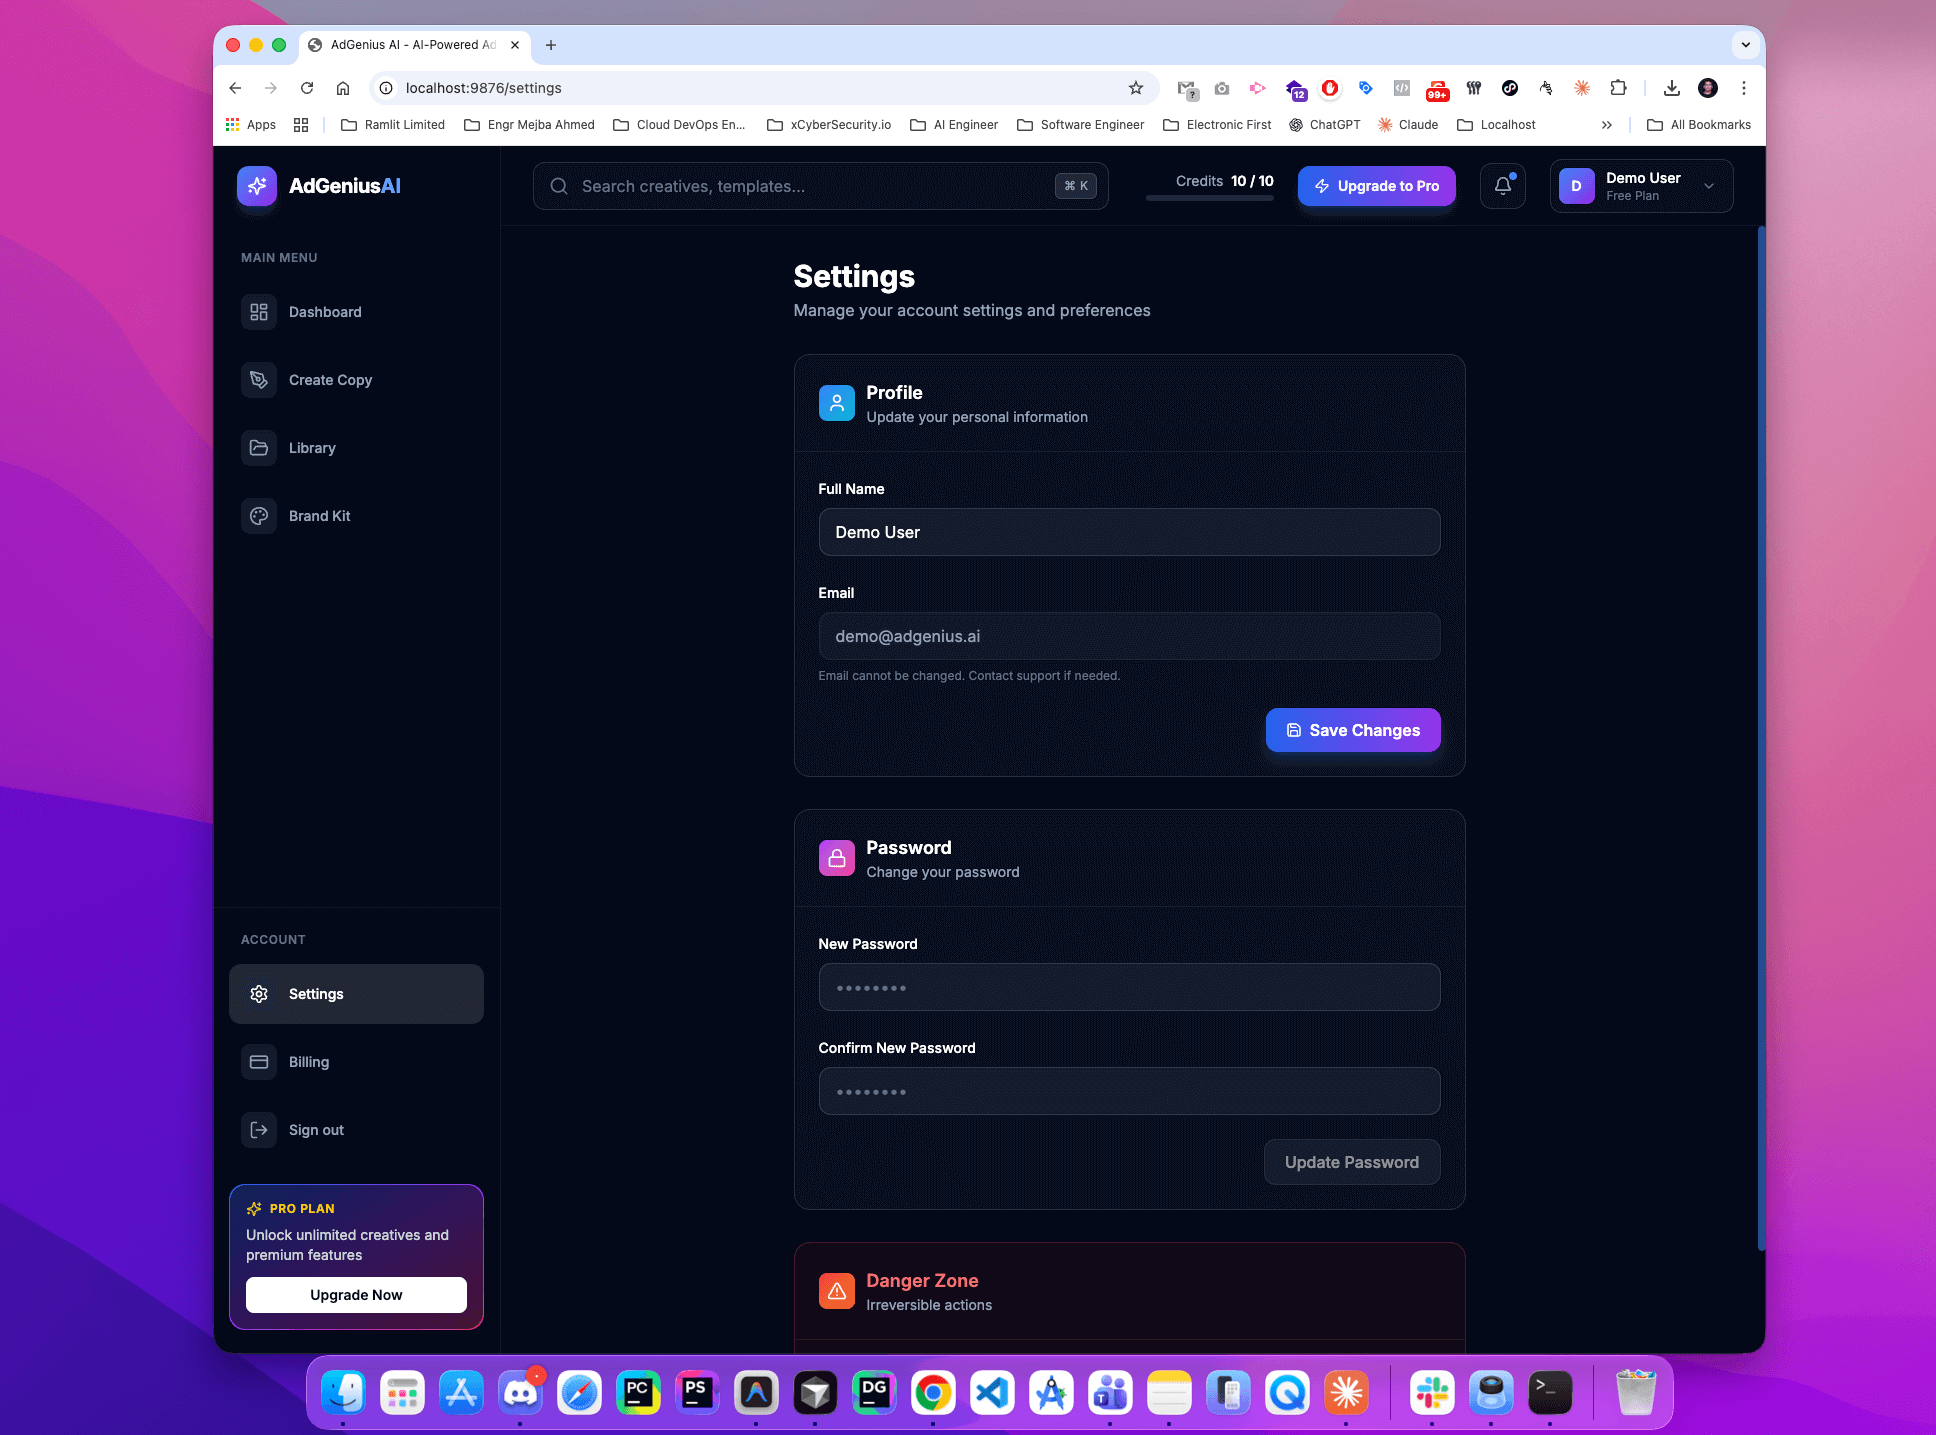Click the Update Password button

1351,1162
